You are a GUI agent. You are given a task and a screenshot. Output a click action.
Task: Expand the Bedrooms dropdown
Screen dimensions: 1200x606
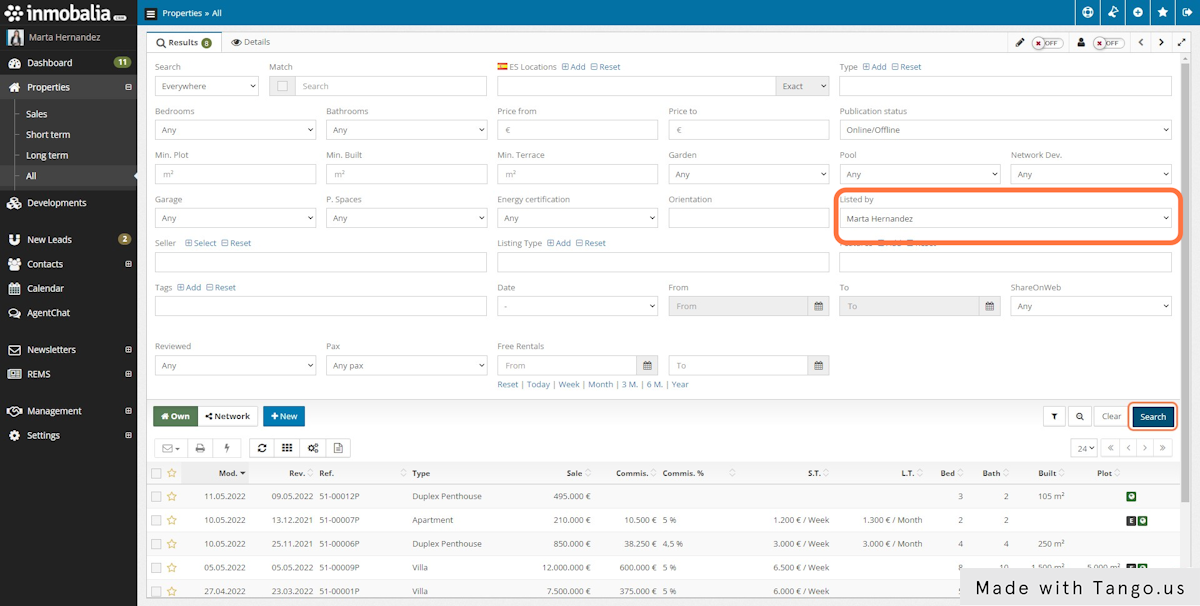click(x=235, y=130)
